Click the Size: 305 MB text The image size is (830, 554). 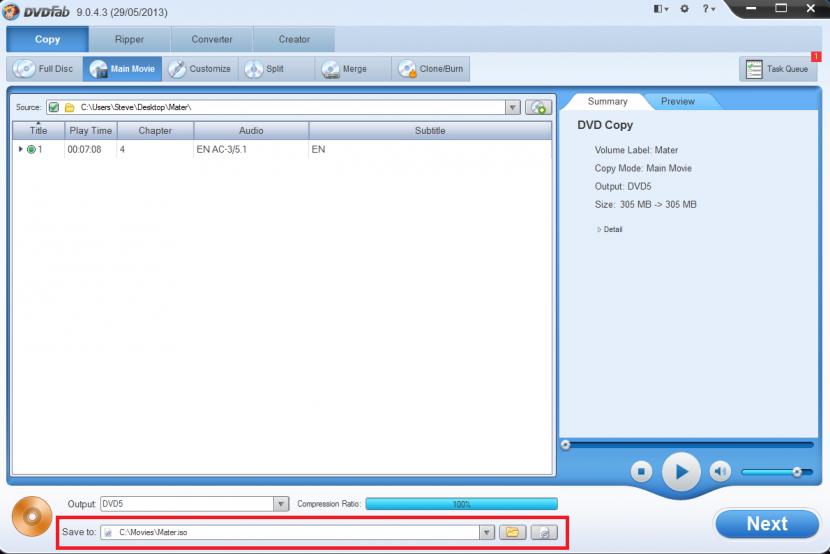tap(645, 204)
